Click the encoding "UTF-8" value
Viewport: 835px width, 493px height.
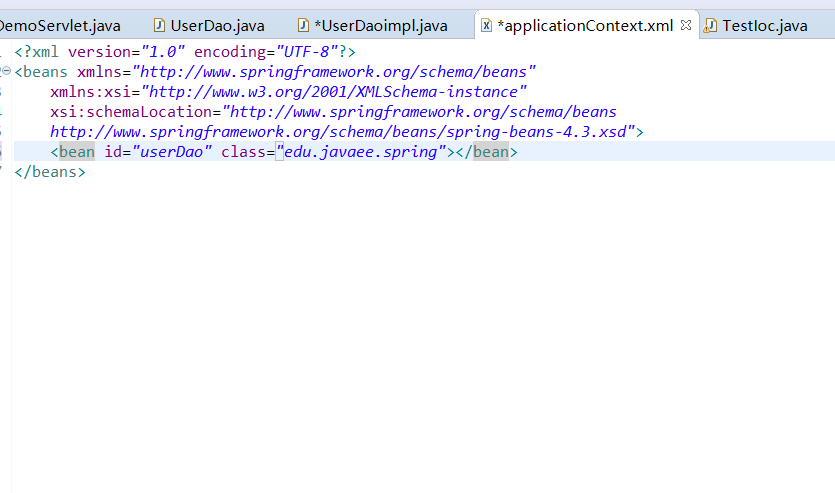point(307,52)
